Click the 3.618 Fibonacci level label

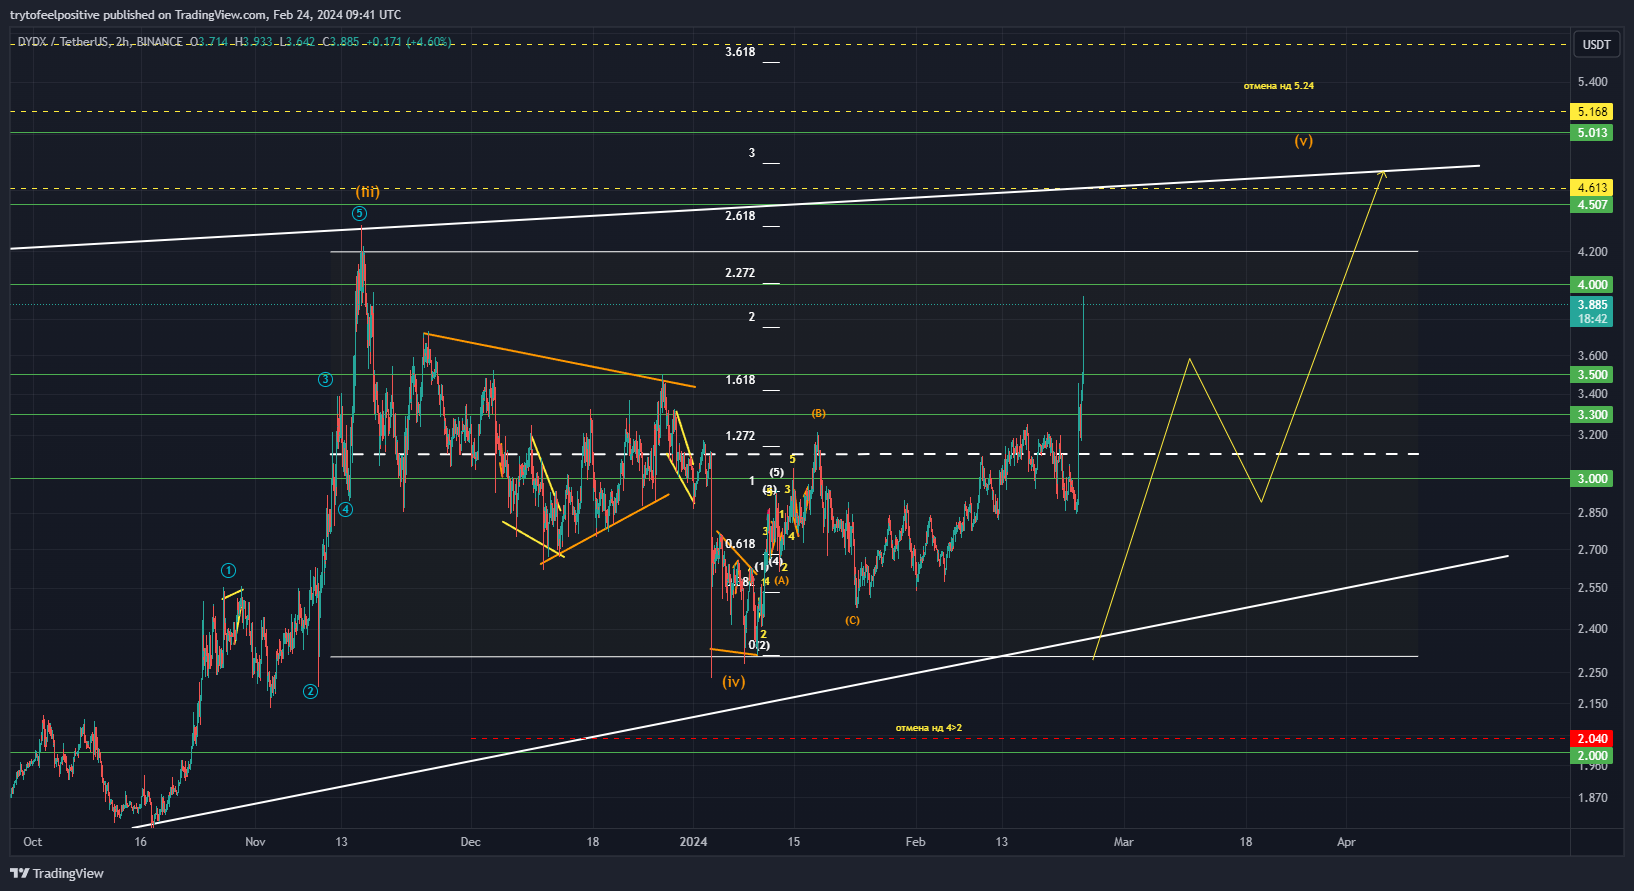[740, 52]
